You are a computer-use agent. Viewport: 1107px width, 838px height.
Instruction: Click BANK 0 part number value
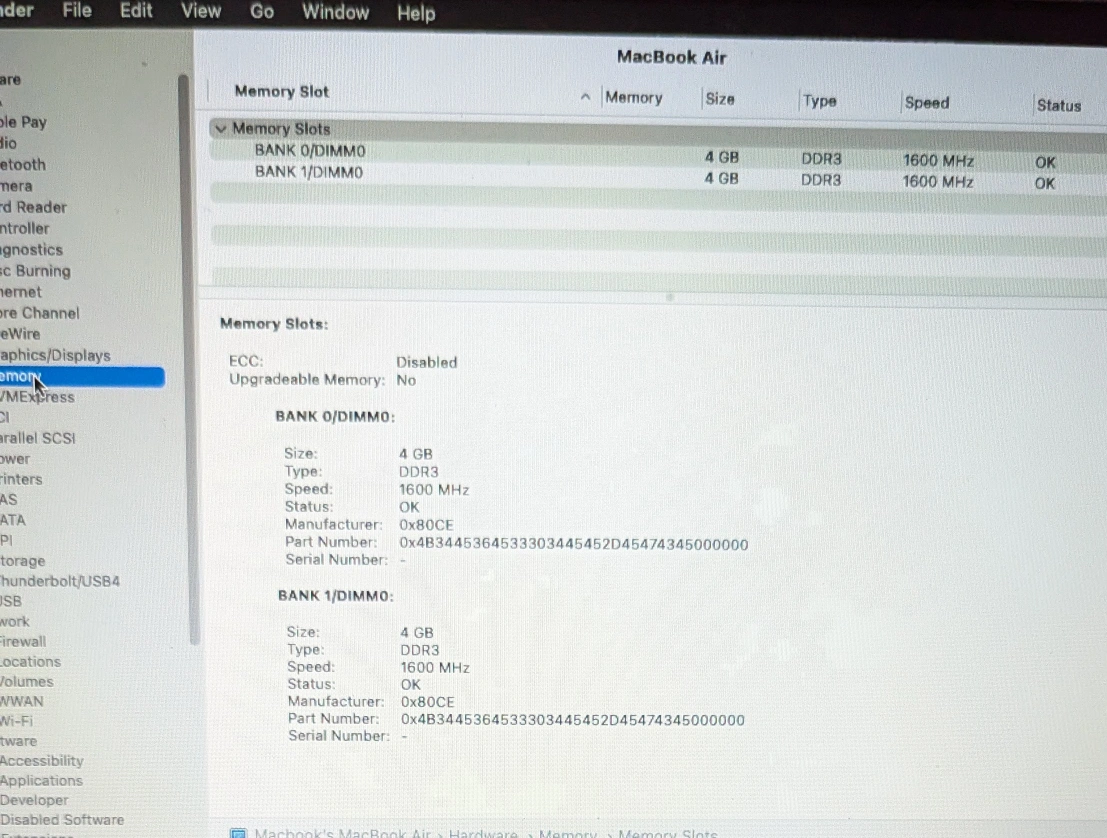[x=573, y=544]
